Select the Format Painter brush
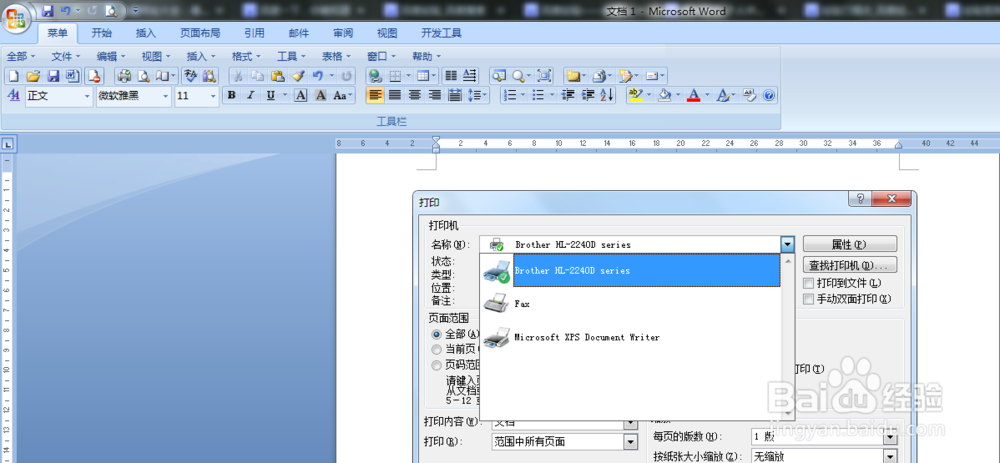 point(298,77)
